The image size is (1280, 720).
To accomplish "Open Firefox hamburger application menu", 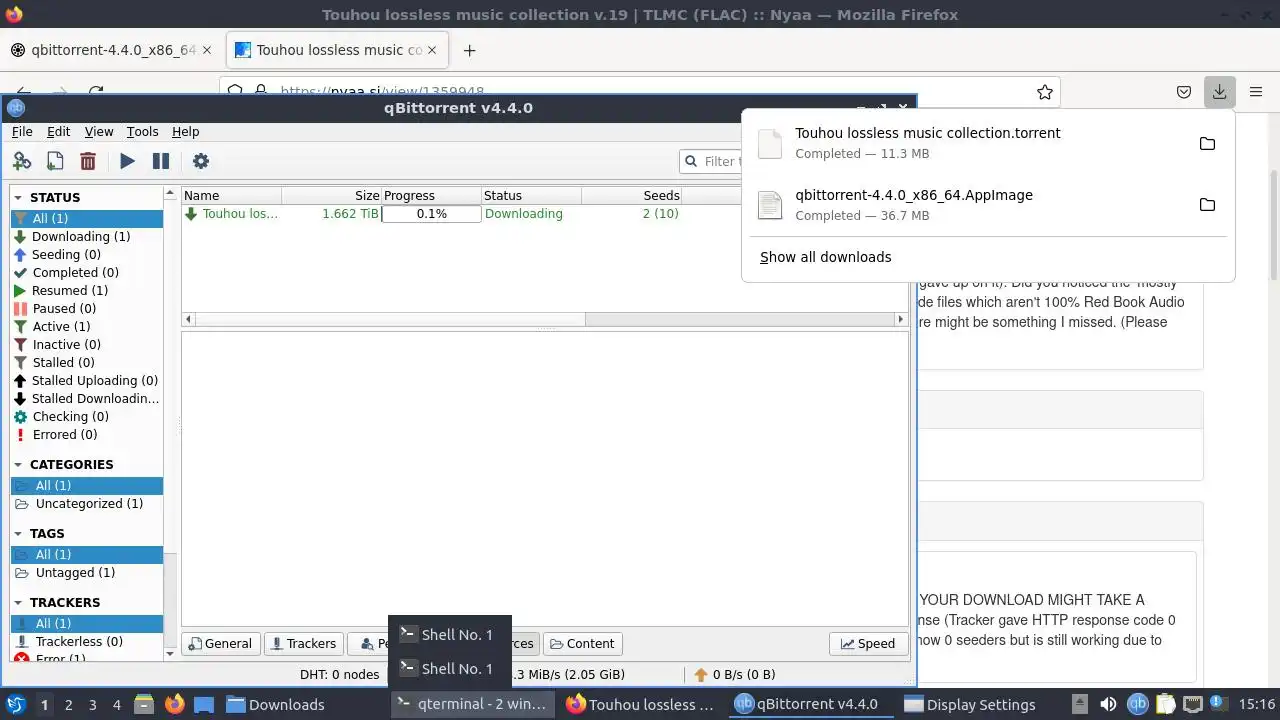I will (1256, 92).
